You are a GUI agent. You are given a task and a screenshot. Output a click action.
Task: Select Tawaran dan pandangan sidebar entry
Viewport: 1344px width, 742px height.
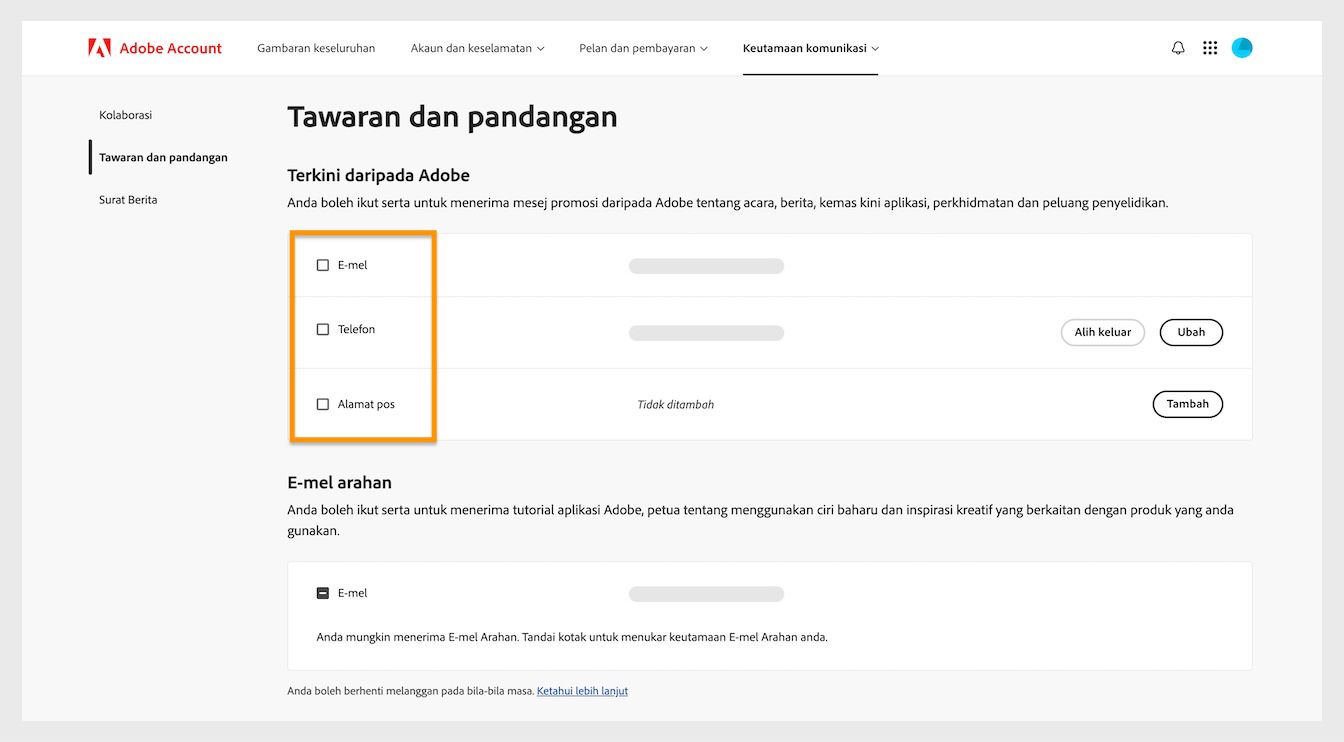point(164,157)
